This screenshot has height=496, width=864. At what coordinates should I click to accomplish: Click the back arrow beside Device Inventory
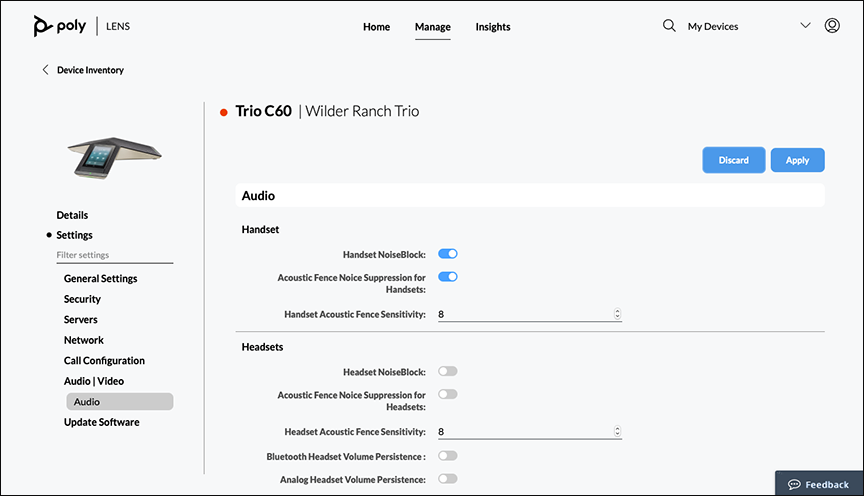click(x=45, y=69)
